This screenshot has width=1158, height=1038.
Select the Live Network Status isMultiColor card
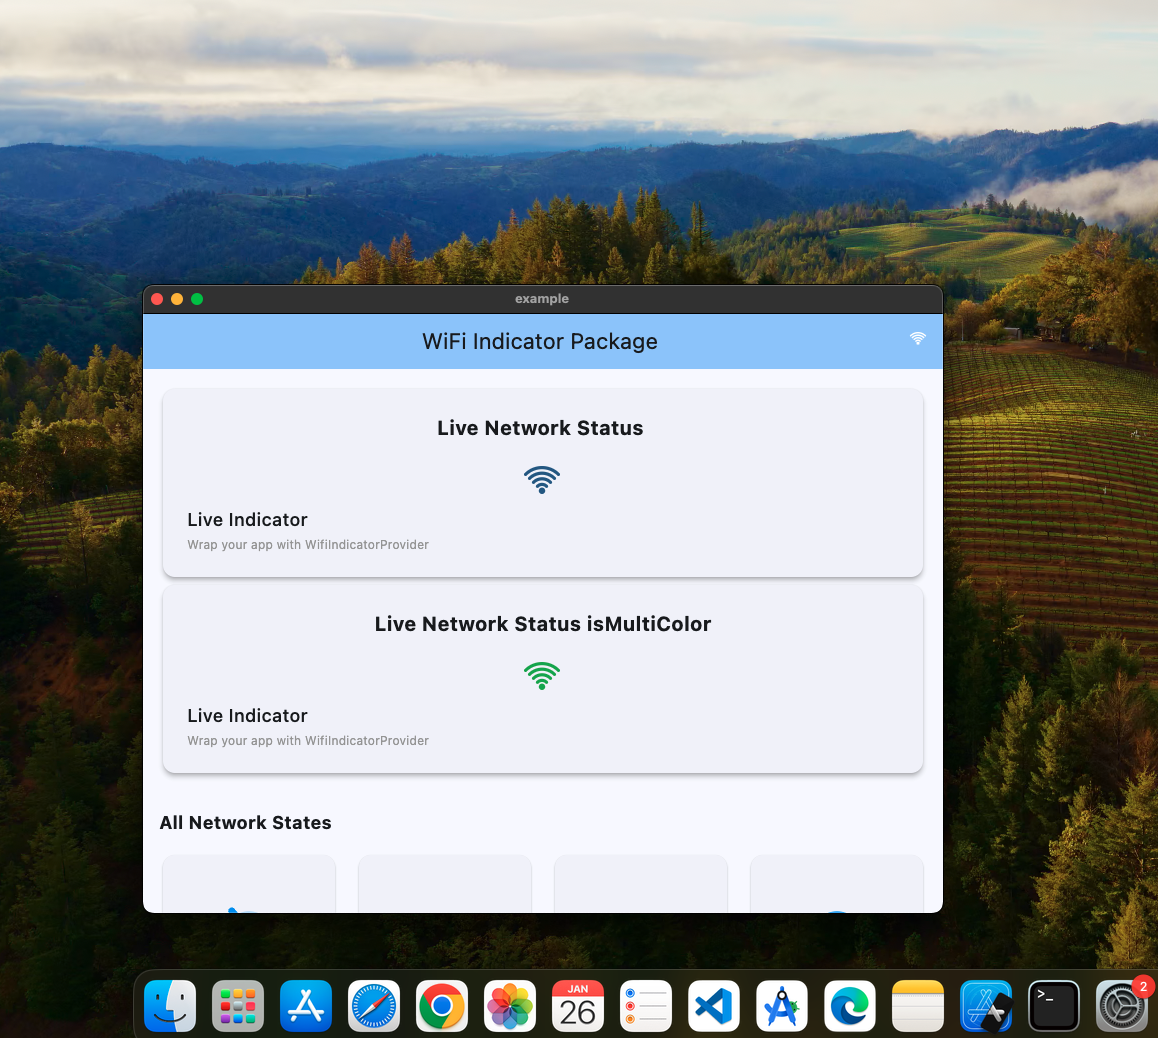(x=542, y=679)
